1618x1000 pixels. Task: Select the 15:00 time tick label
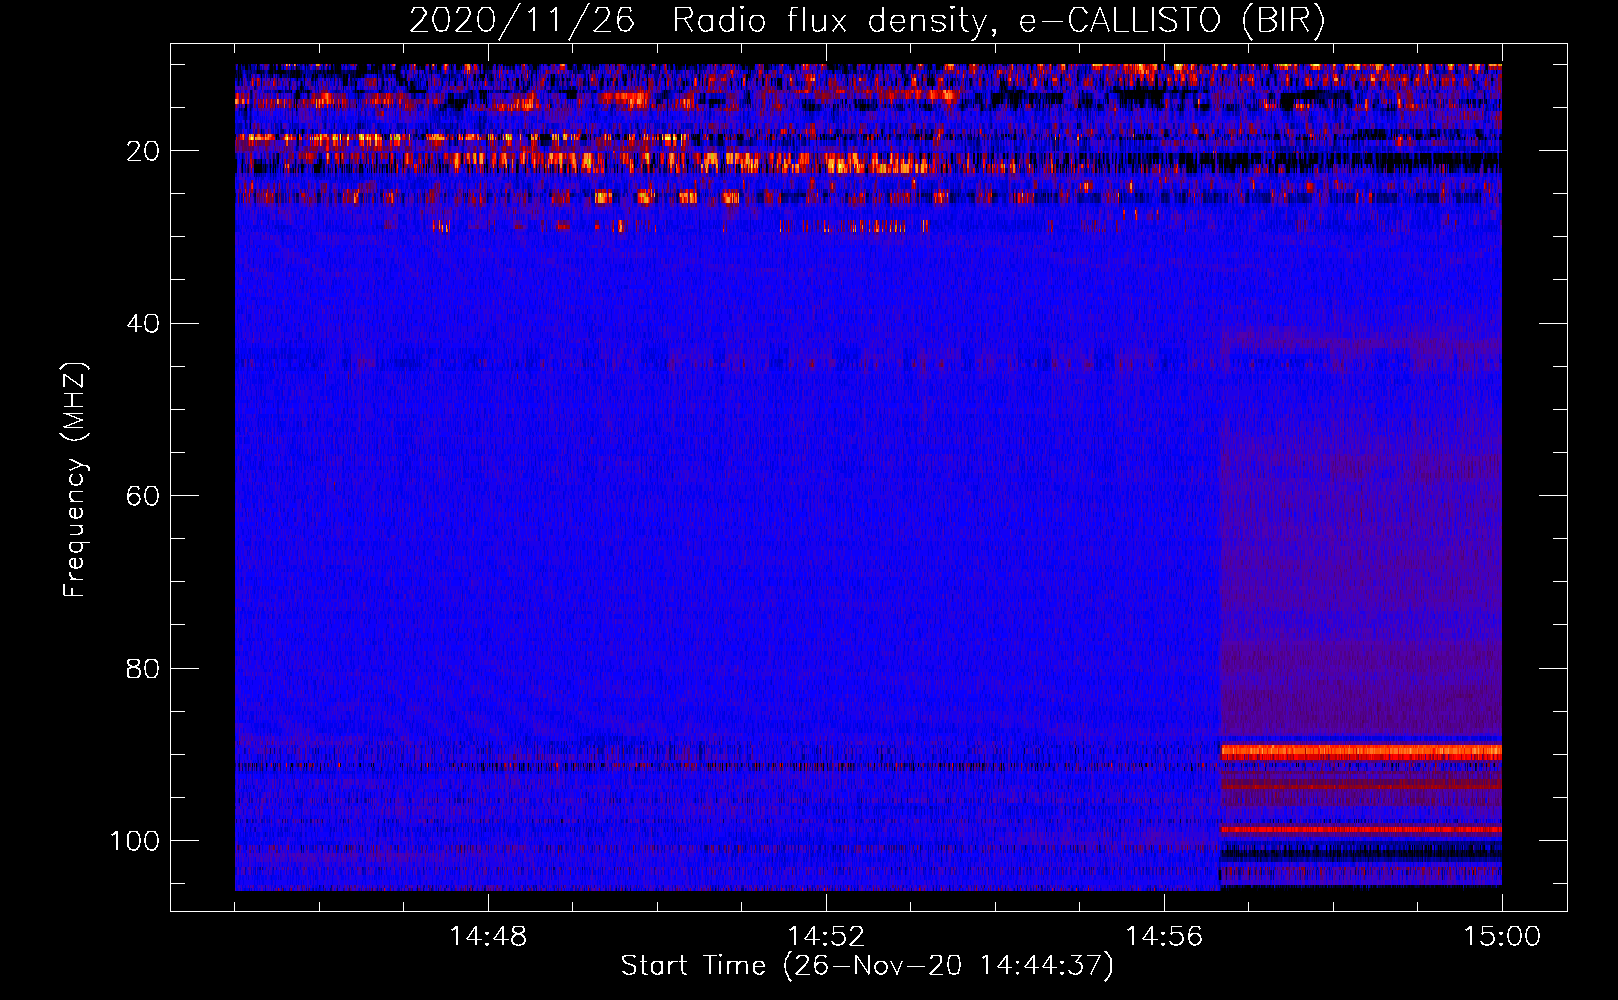pos(1502,937)
